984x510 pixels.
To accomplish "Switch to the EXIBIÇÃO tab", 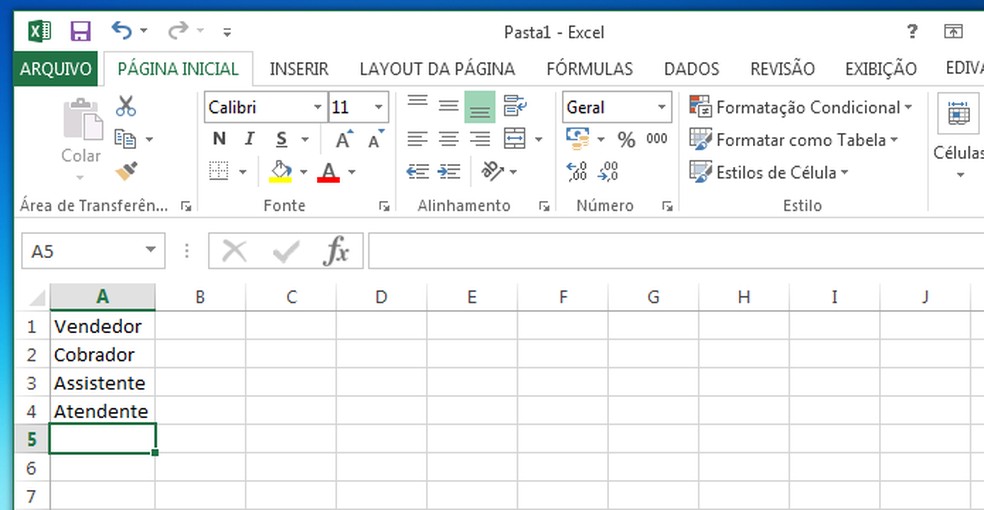I will 880,68.
